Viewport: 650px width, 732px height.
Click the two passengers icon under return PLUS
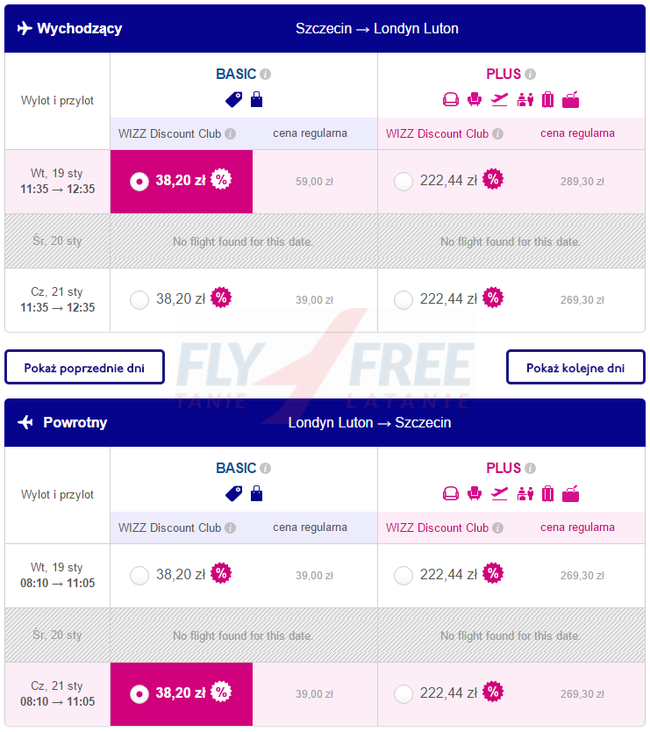tap(524, 493)
